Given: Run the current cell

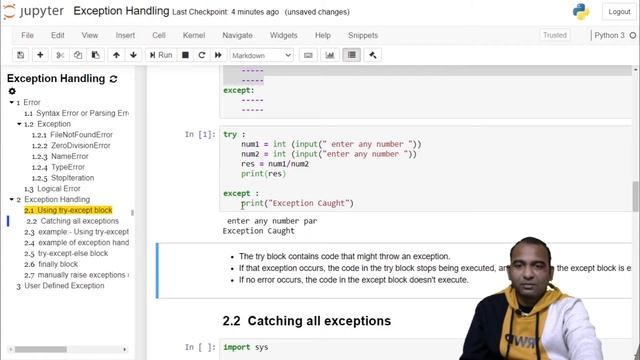Looking at the screenshot, I should point(161,55).
